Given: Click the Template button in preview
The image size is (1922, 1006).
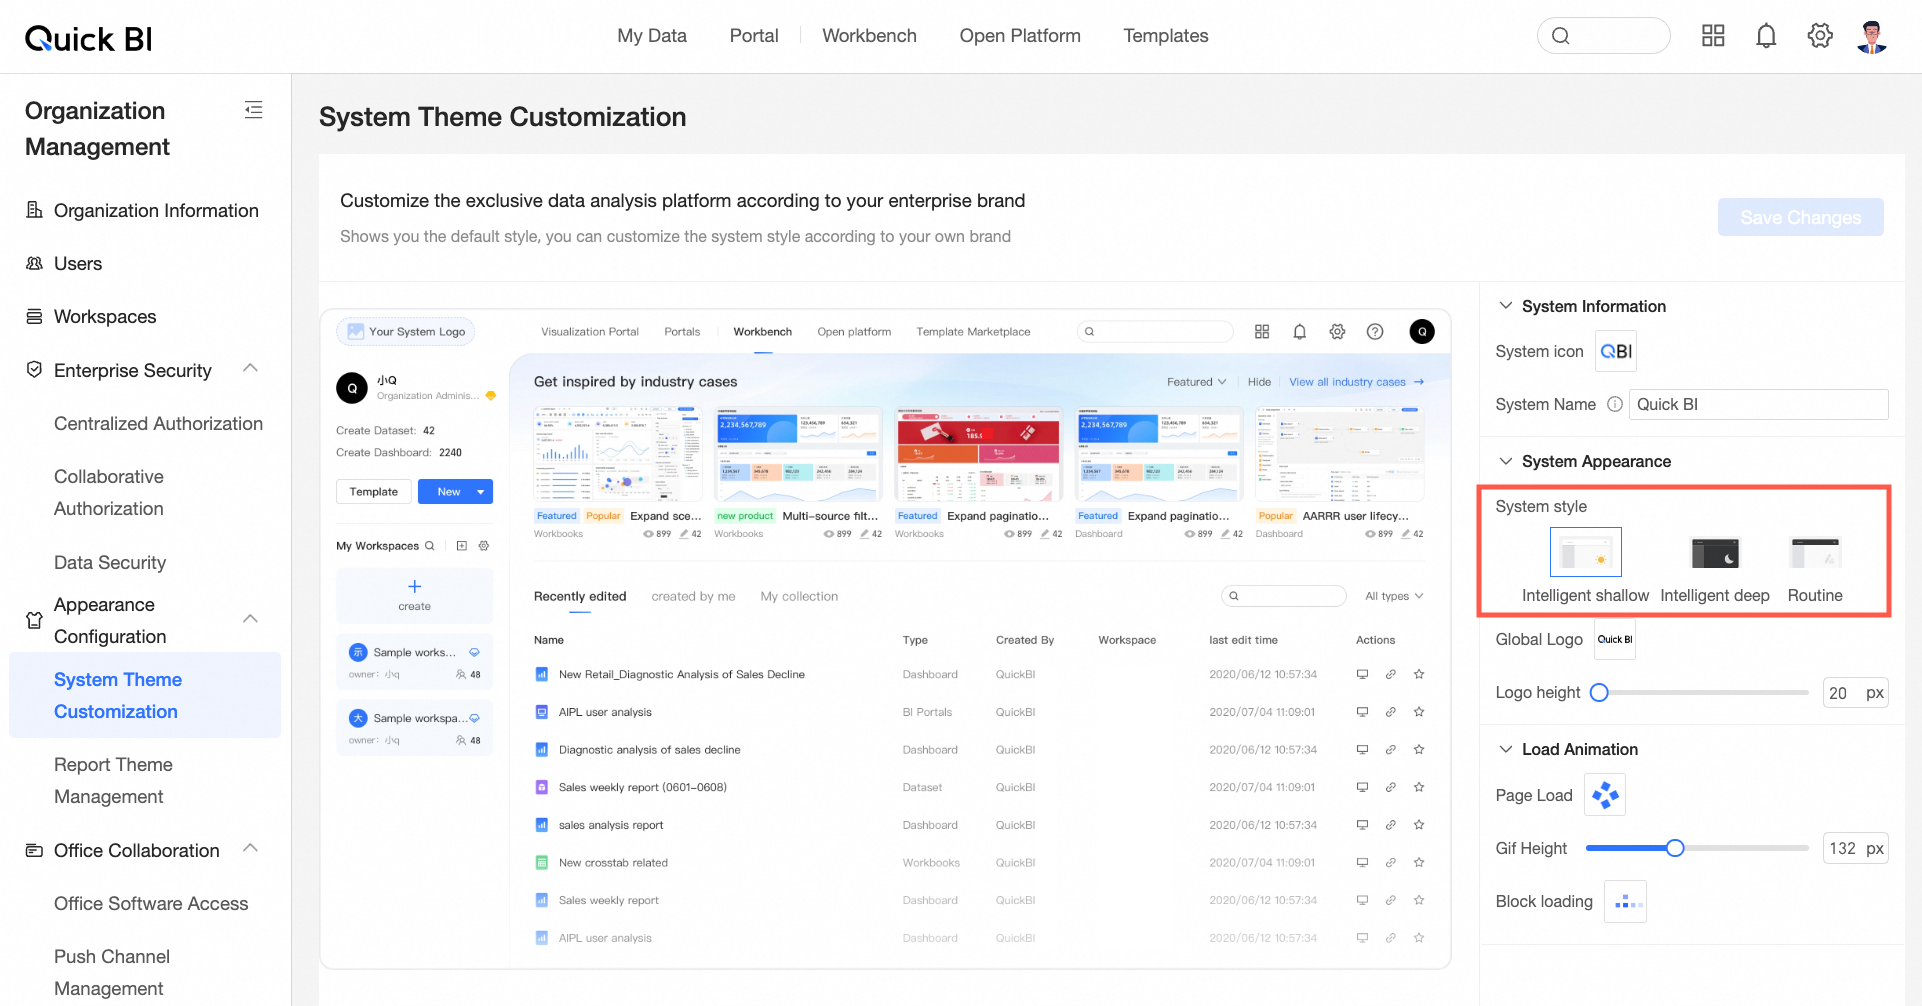Looking at the screenshot, I should point(374,492).
